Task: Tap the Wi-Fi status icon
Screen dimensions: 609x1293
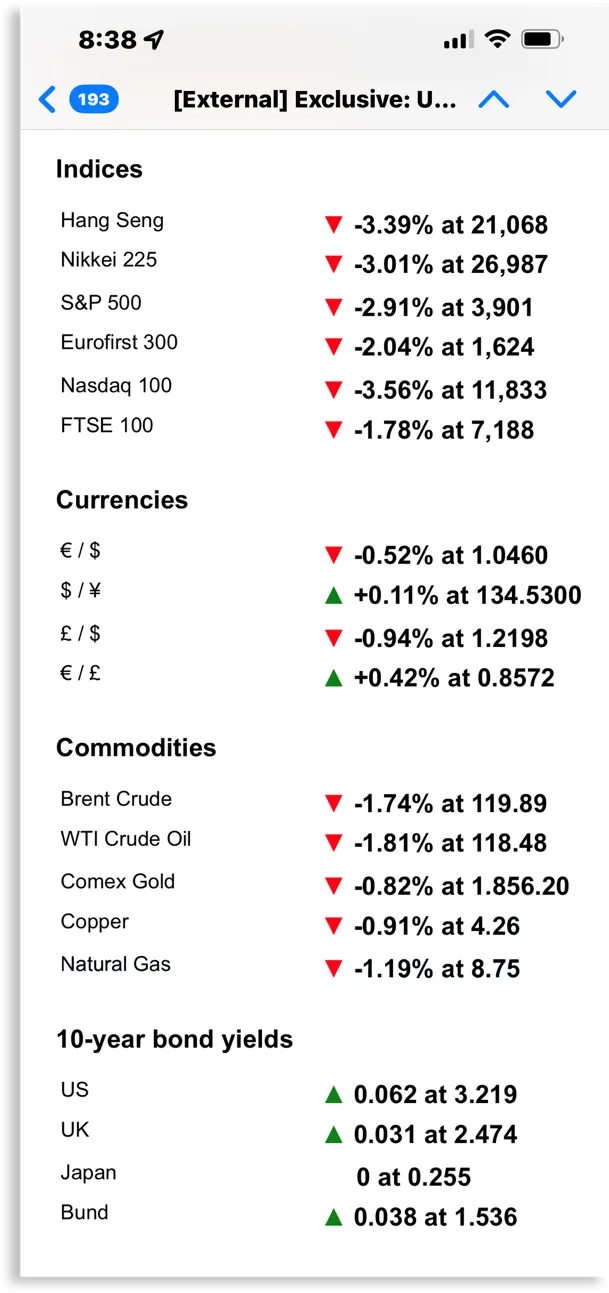Action: click(496, 40)
